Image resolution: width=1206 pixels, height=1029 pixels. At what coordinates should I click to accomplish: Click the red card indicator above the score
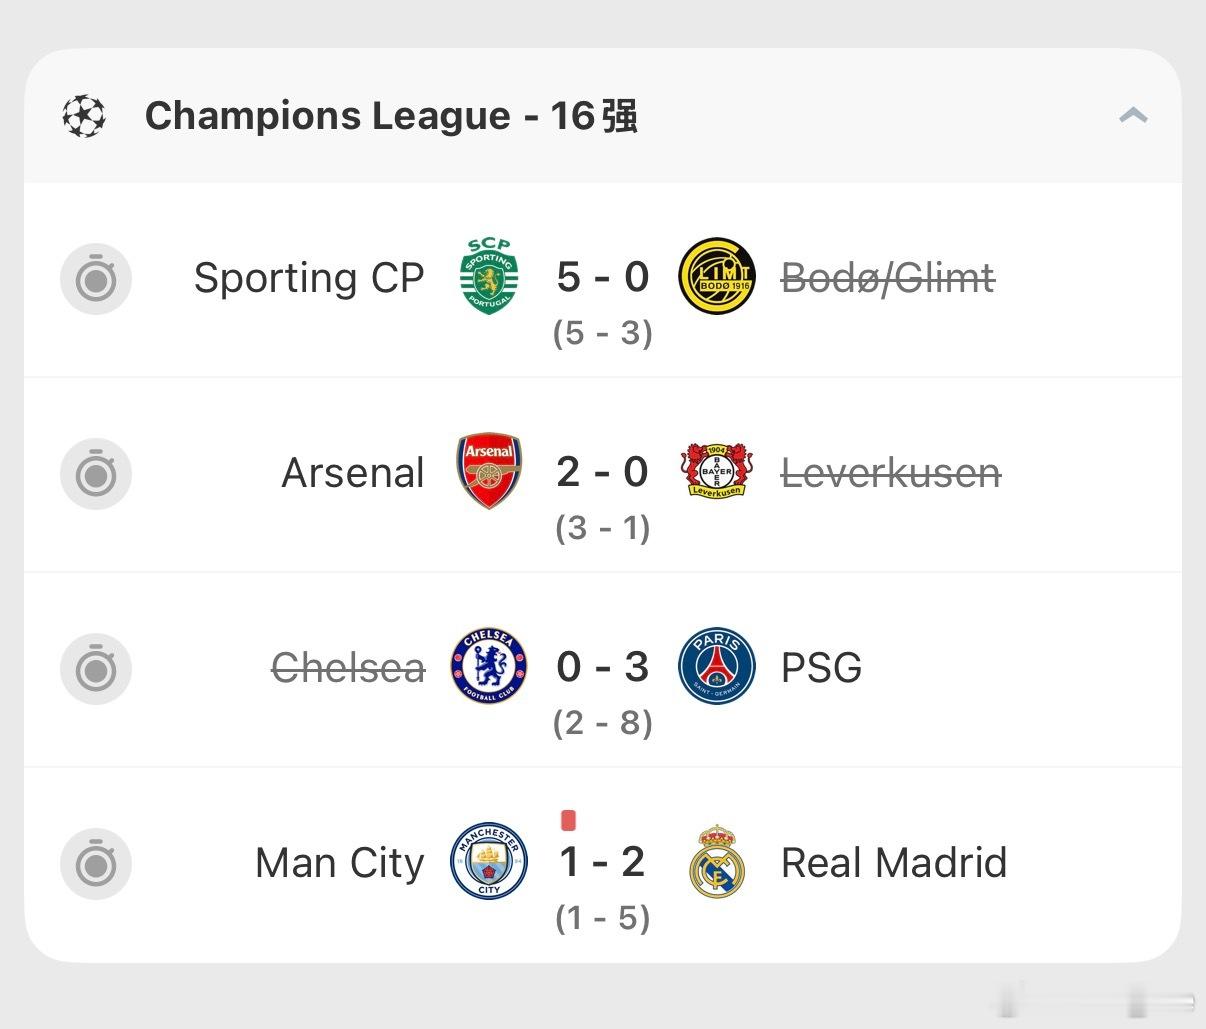pos(569,821)
